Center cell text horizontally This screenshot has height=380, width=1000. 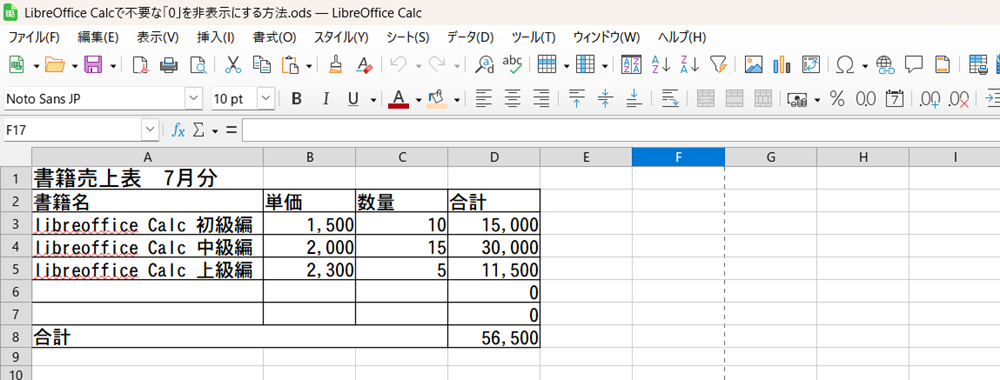pyautogui.click(x=513, y=99)
